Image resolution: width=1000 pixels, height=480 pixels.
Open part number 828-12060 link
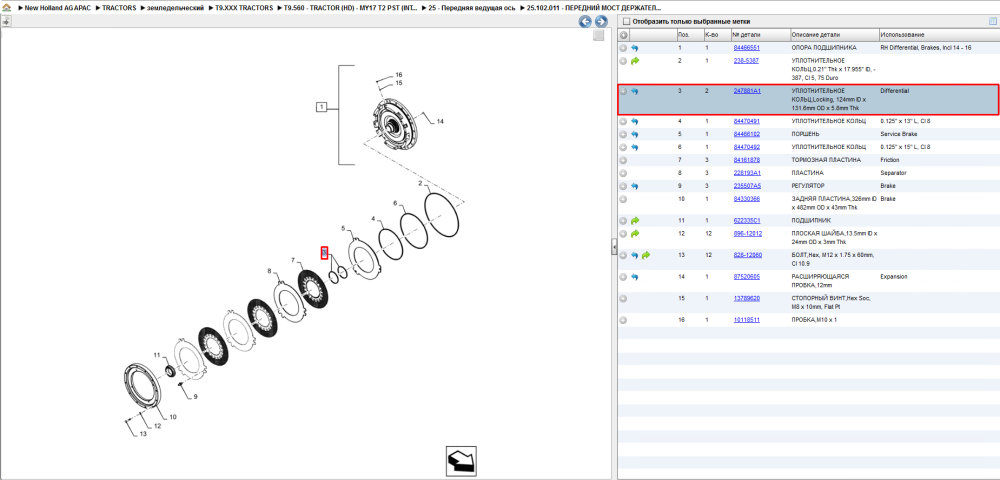[747, 255]
